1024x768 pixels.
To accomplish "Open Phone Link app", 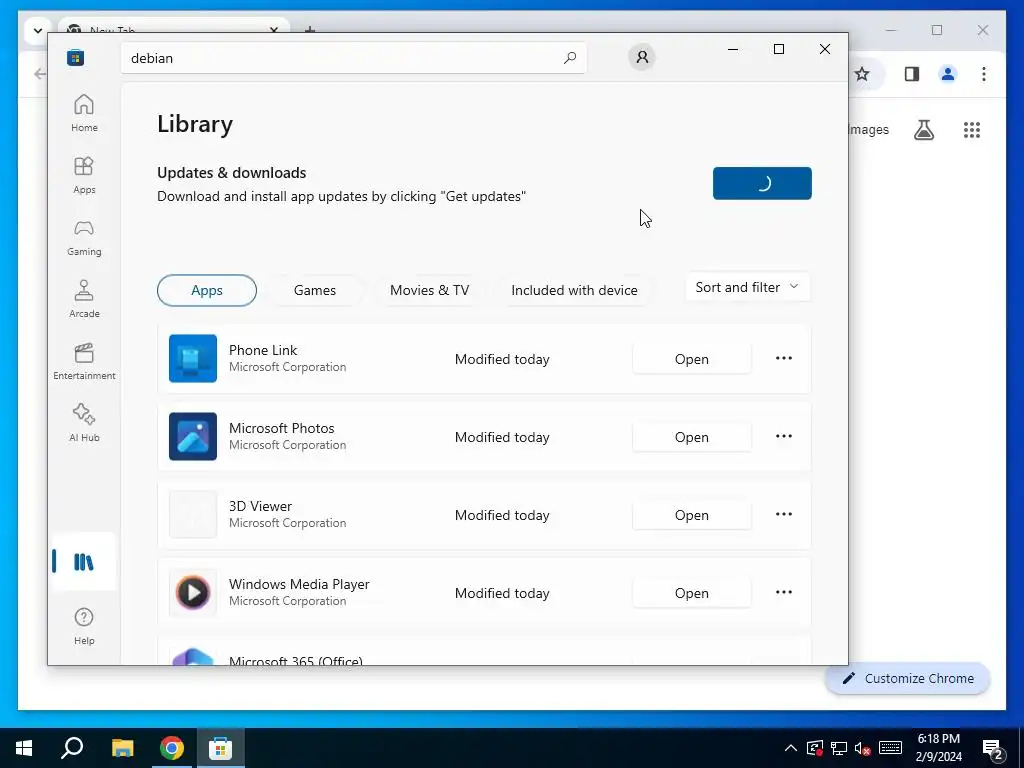I will pos(692,359).
